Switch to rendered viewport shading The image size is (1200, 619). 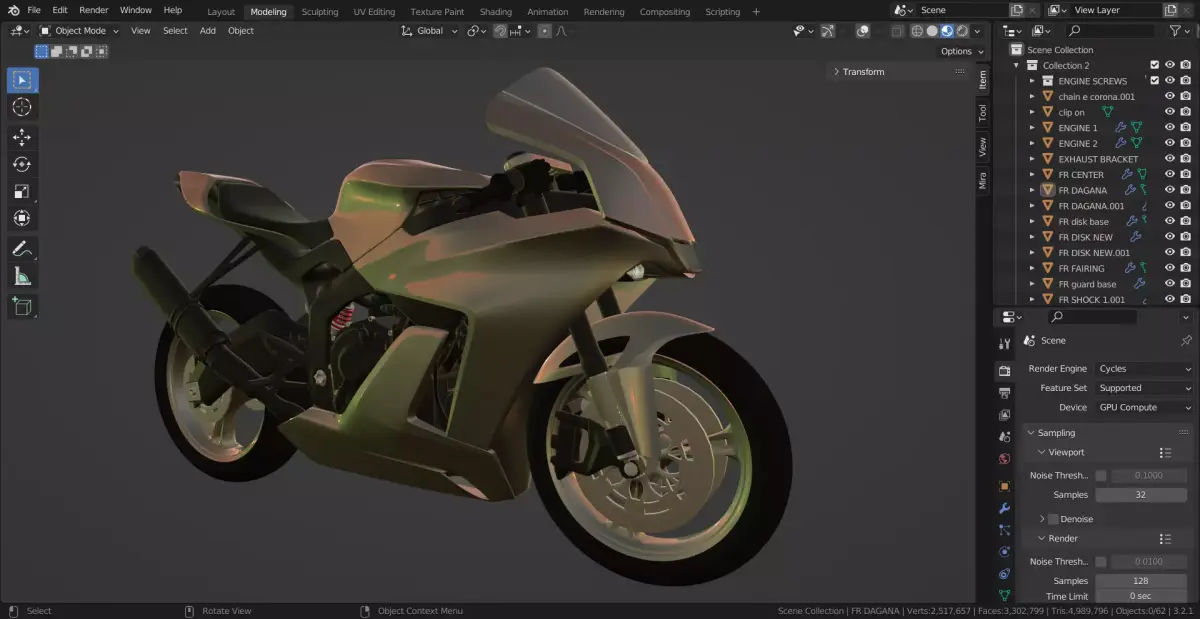[962, 31]
